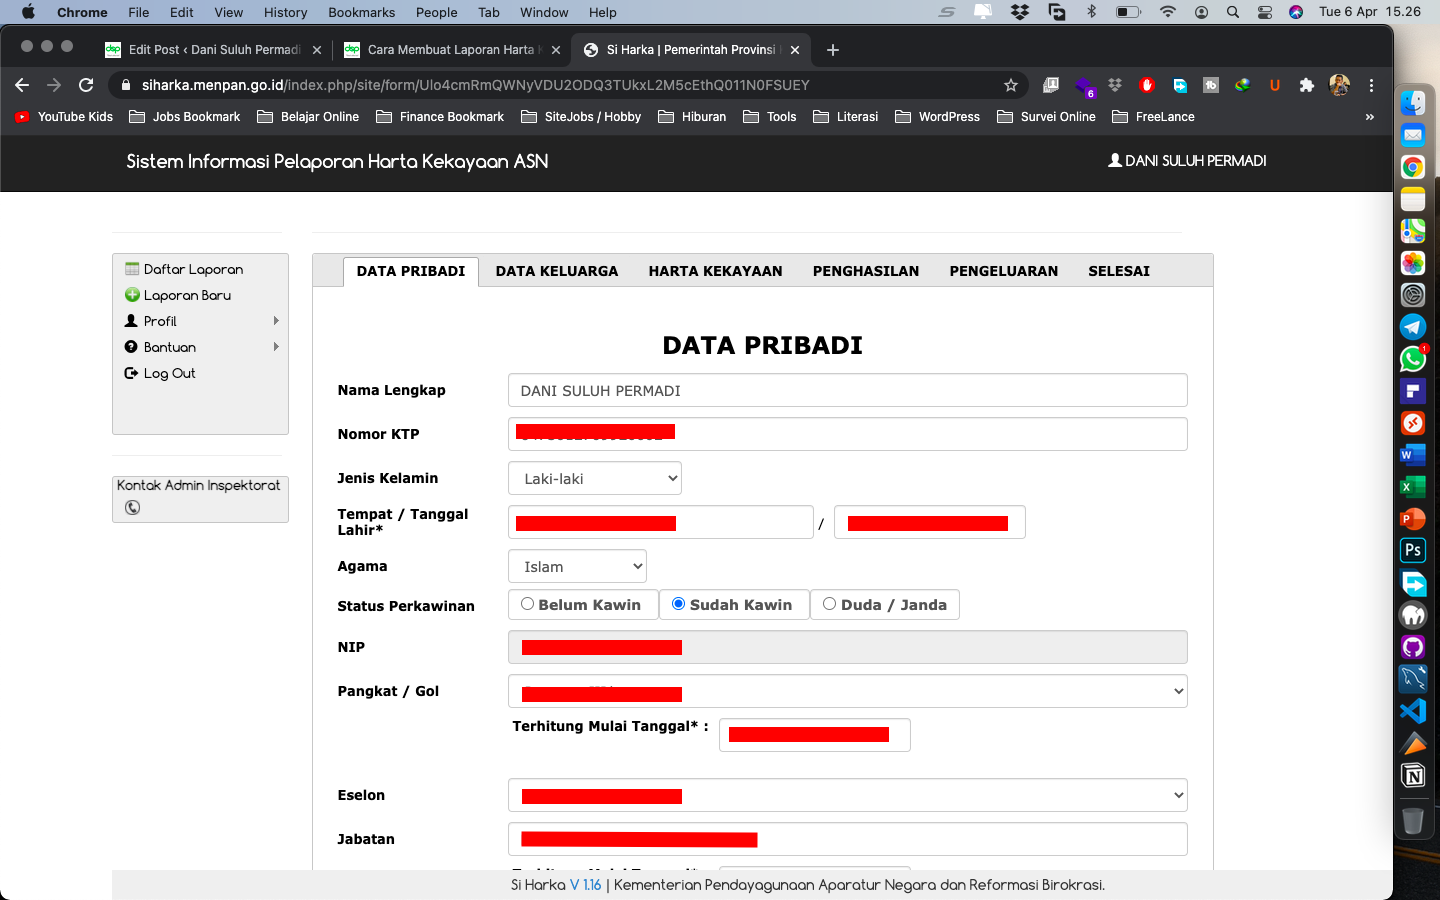The height and width of the screenshot is (900, 1440).
Task: Open the Chrome Extensions puzzle icon
Action: point(1306,85)
